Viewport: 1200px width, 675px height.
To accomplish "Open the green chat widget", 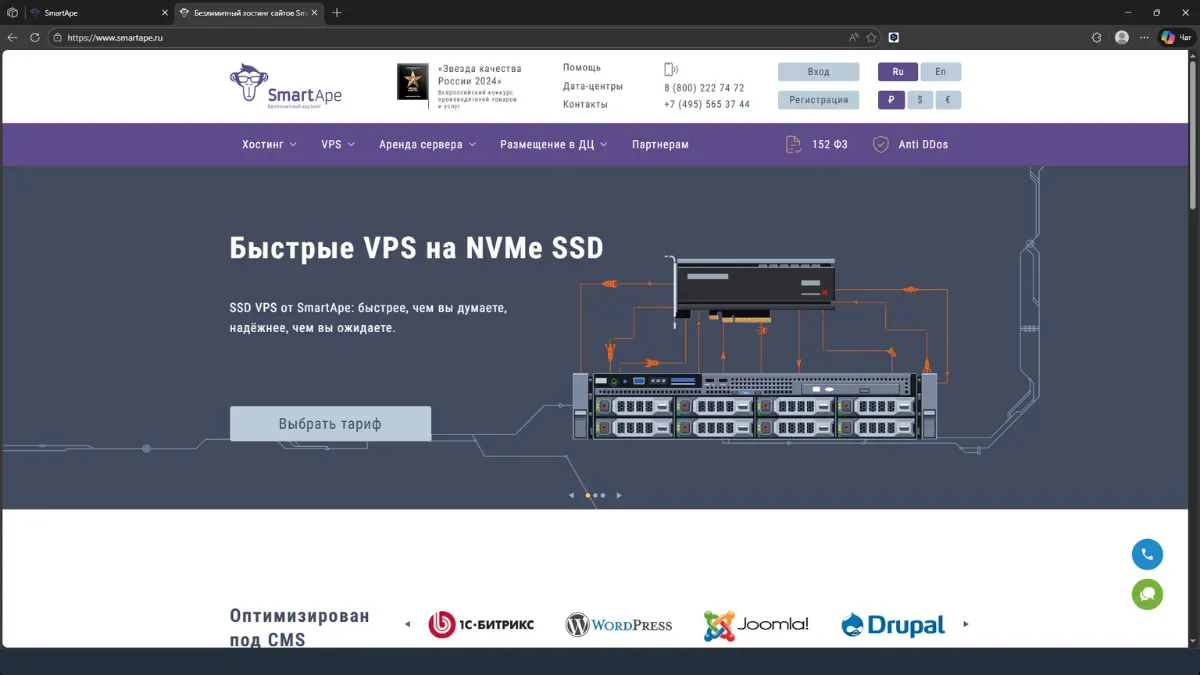I will tap(1147, 594).
